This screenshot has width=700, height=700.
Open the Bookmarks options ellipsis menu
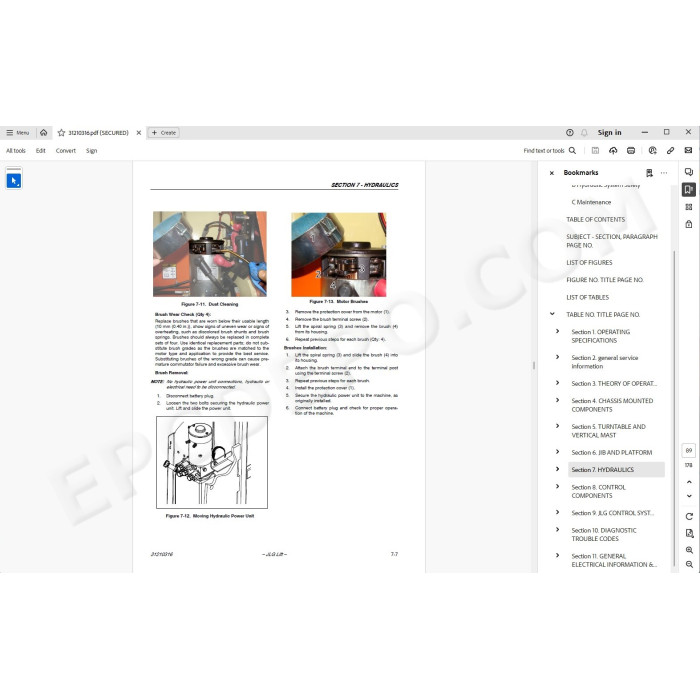click(x=664, y=173)
